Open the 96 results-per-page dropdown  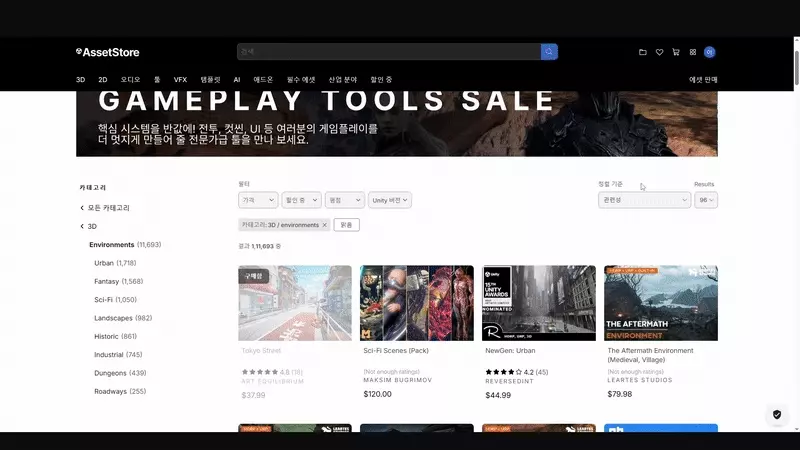pyautogui.click(x=706, y=200)
